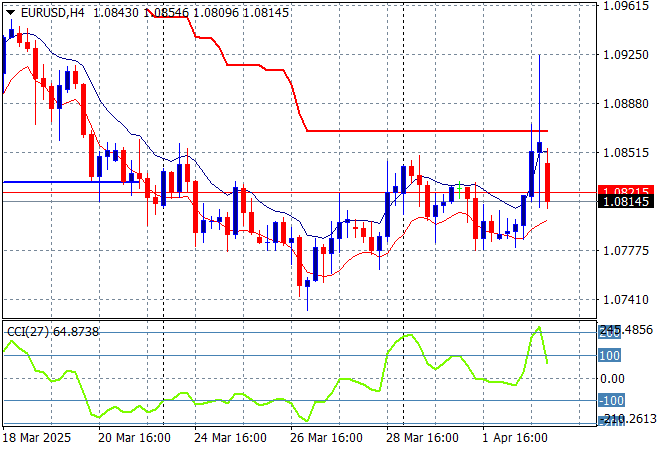Click the blue -100 CCI level tag
The image size is (660, 450).
612,401
